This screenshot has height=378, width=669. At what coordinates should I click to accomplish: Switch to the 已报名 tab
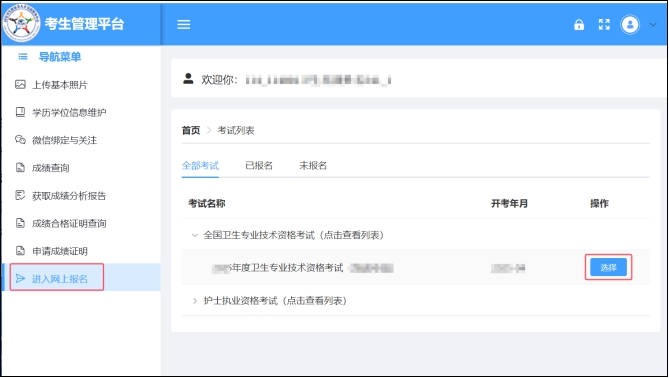259,166
